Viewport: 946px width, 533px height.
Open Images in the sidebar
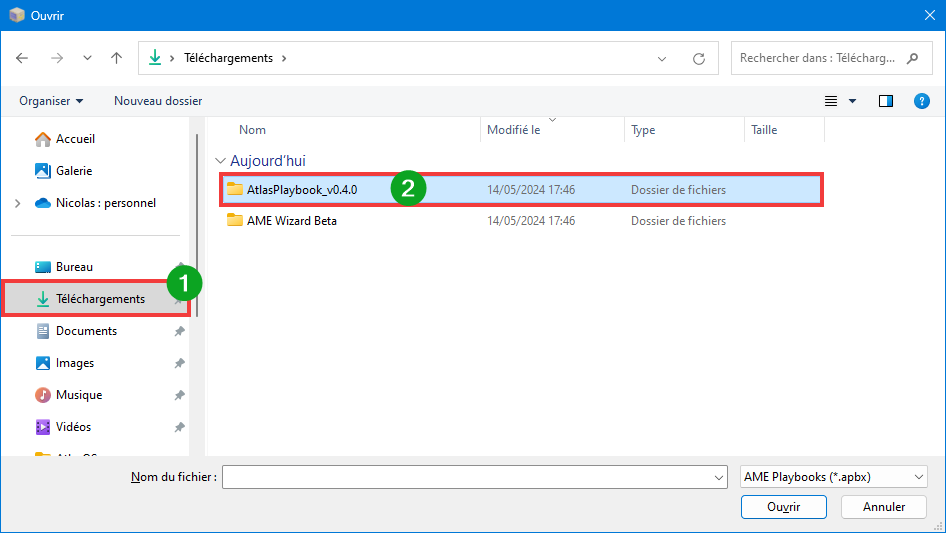(75, 363)
